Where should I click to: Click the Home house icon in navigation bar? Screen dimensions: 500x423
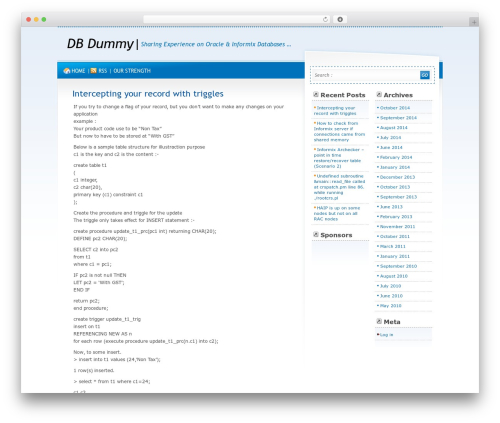click(x=67, y=71)
